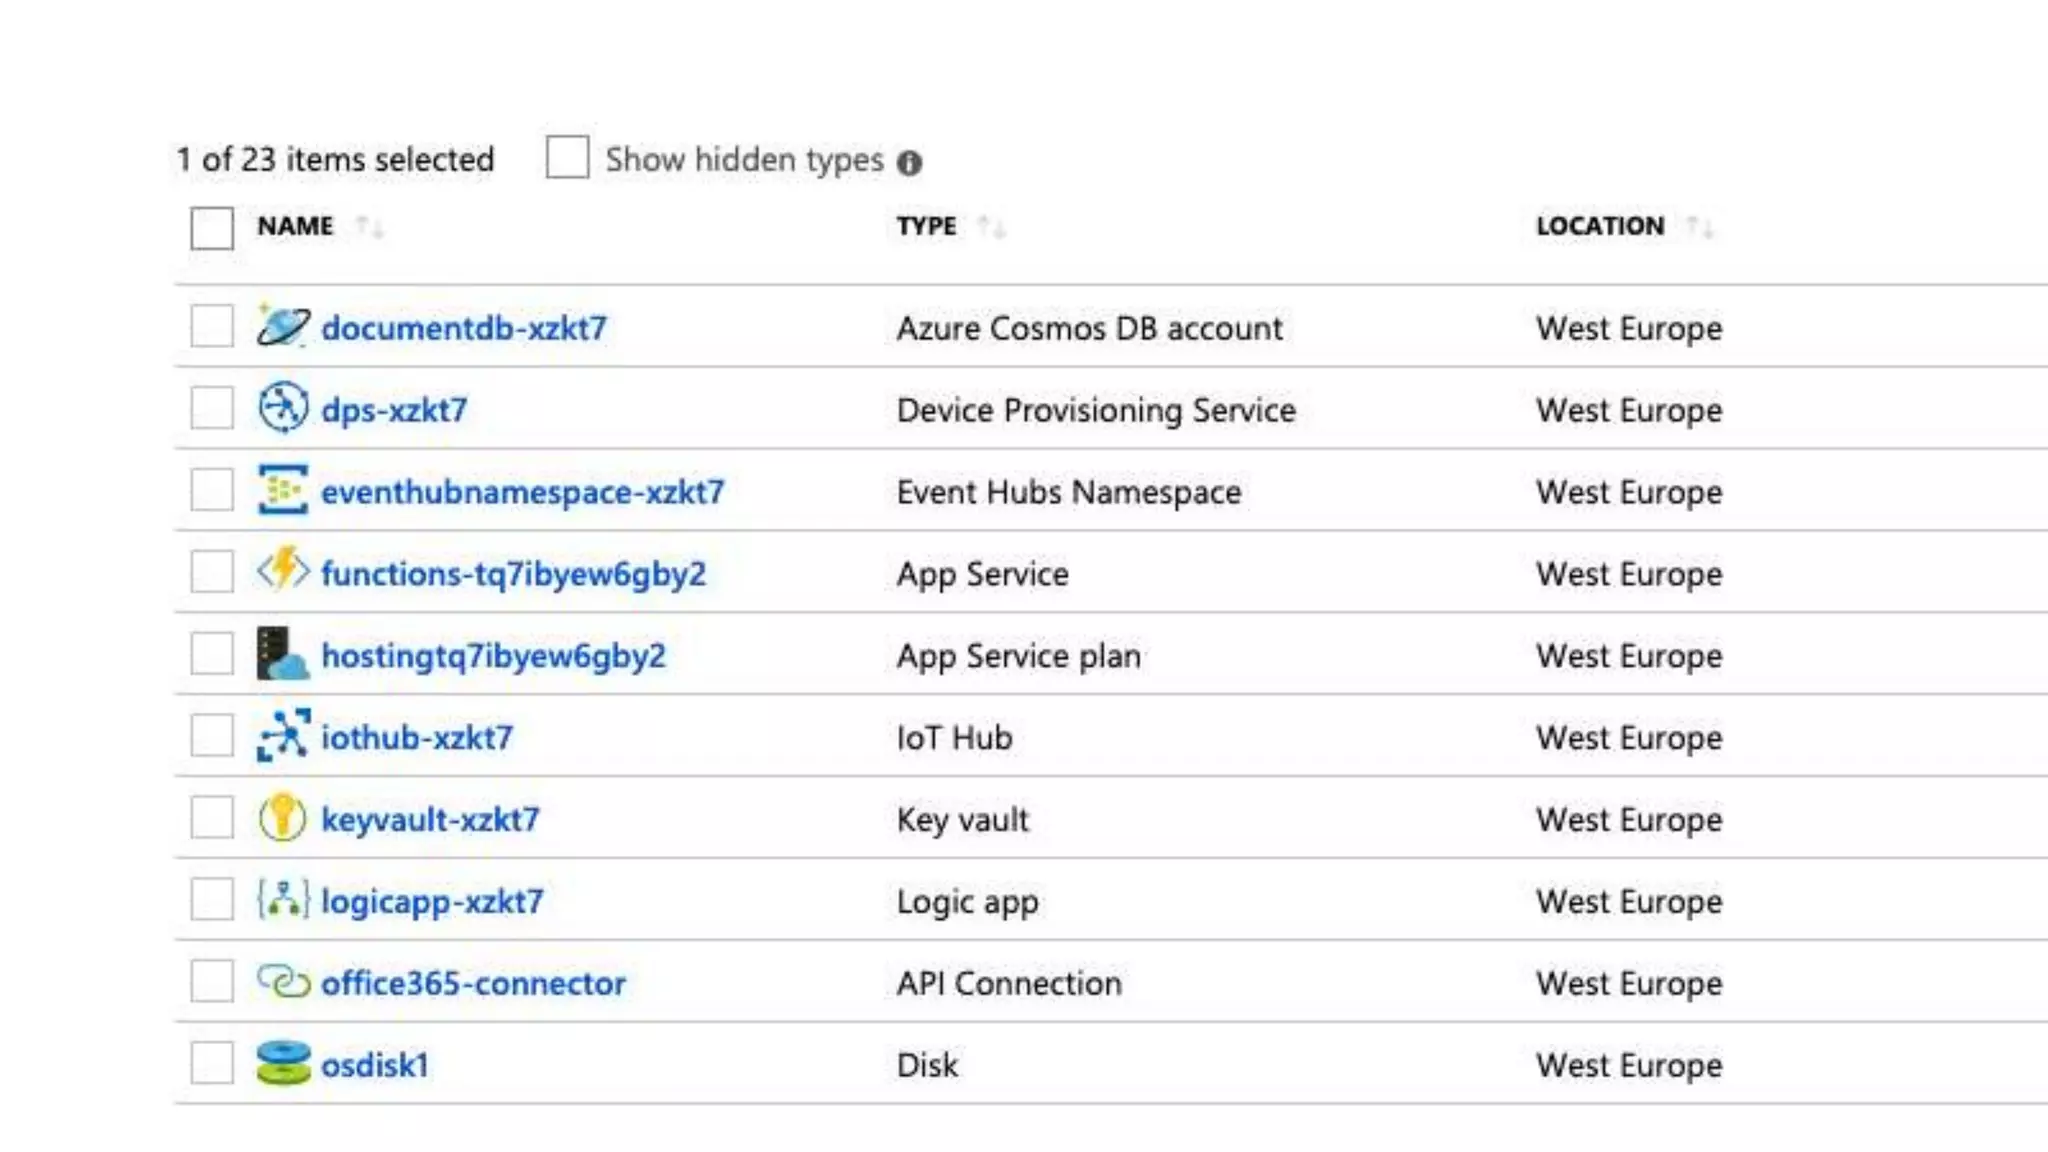Click the Functions lightning bolt icon
The width and height of the screenshot is (2048, 1152).
(283, 571)
